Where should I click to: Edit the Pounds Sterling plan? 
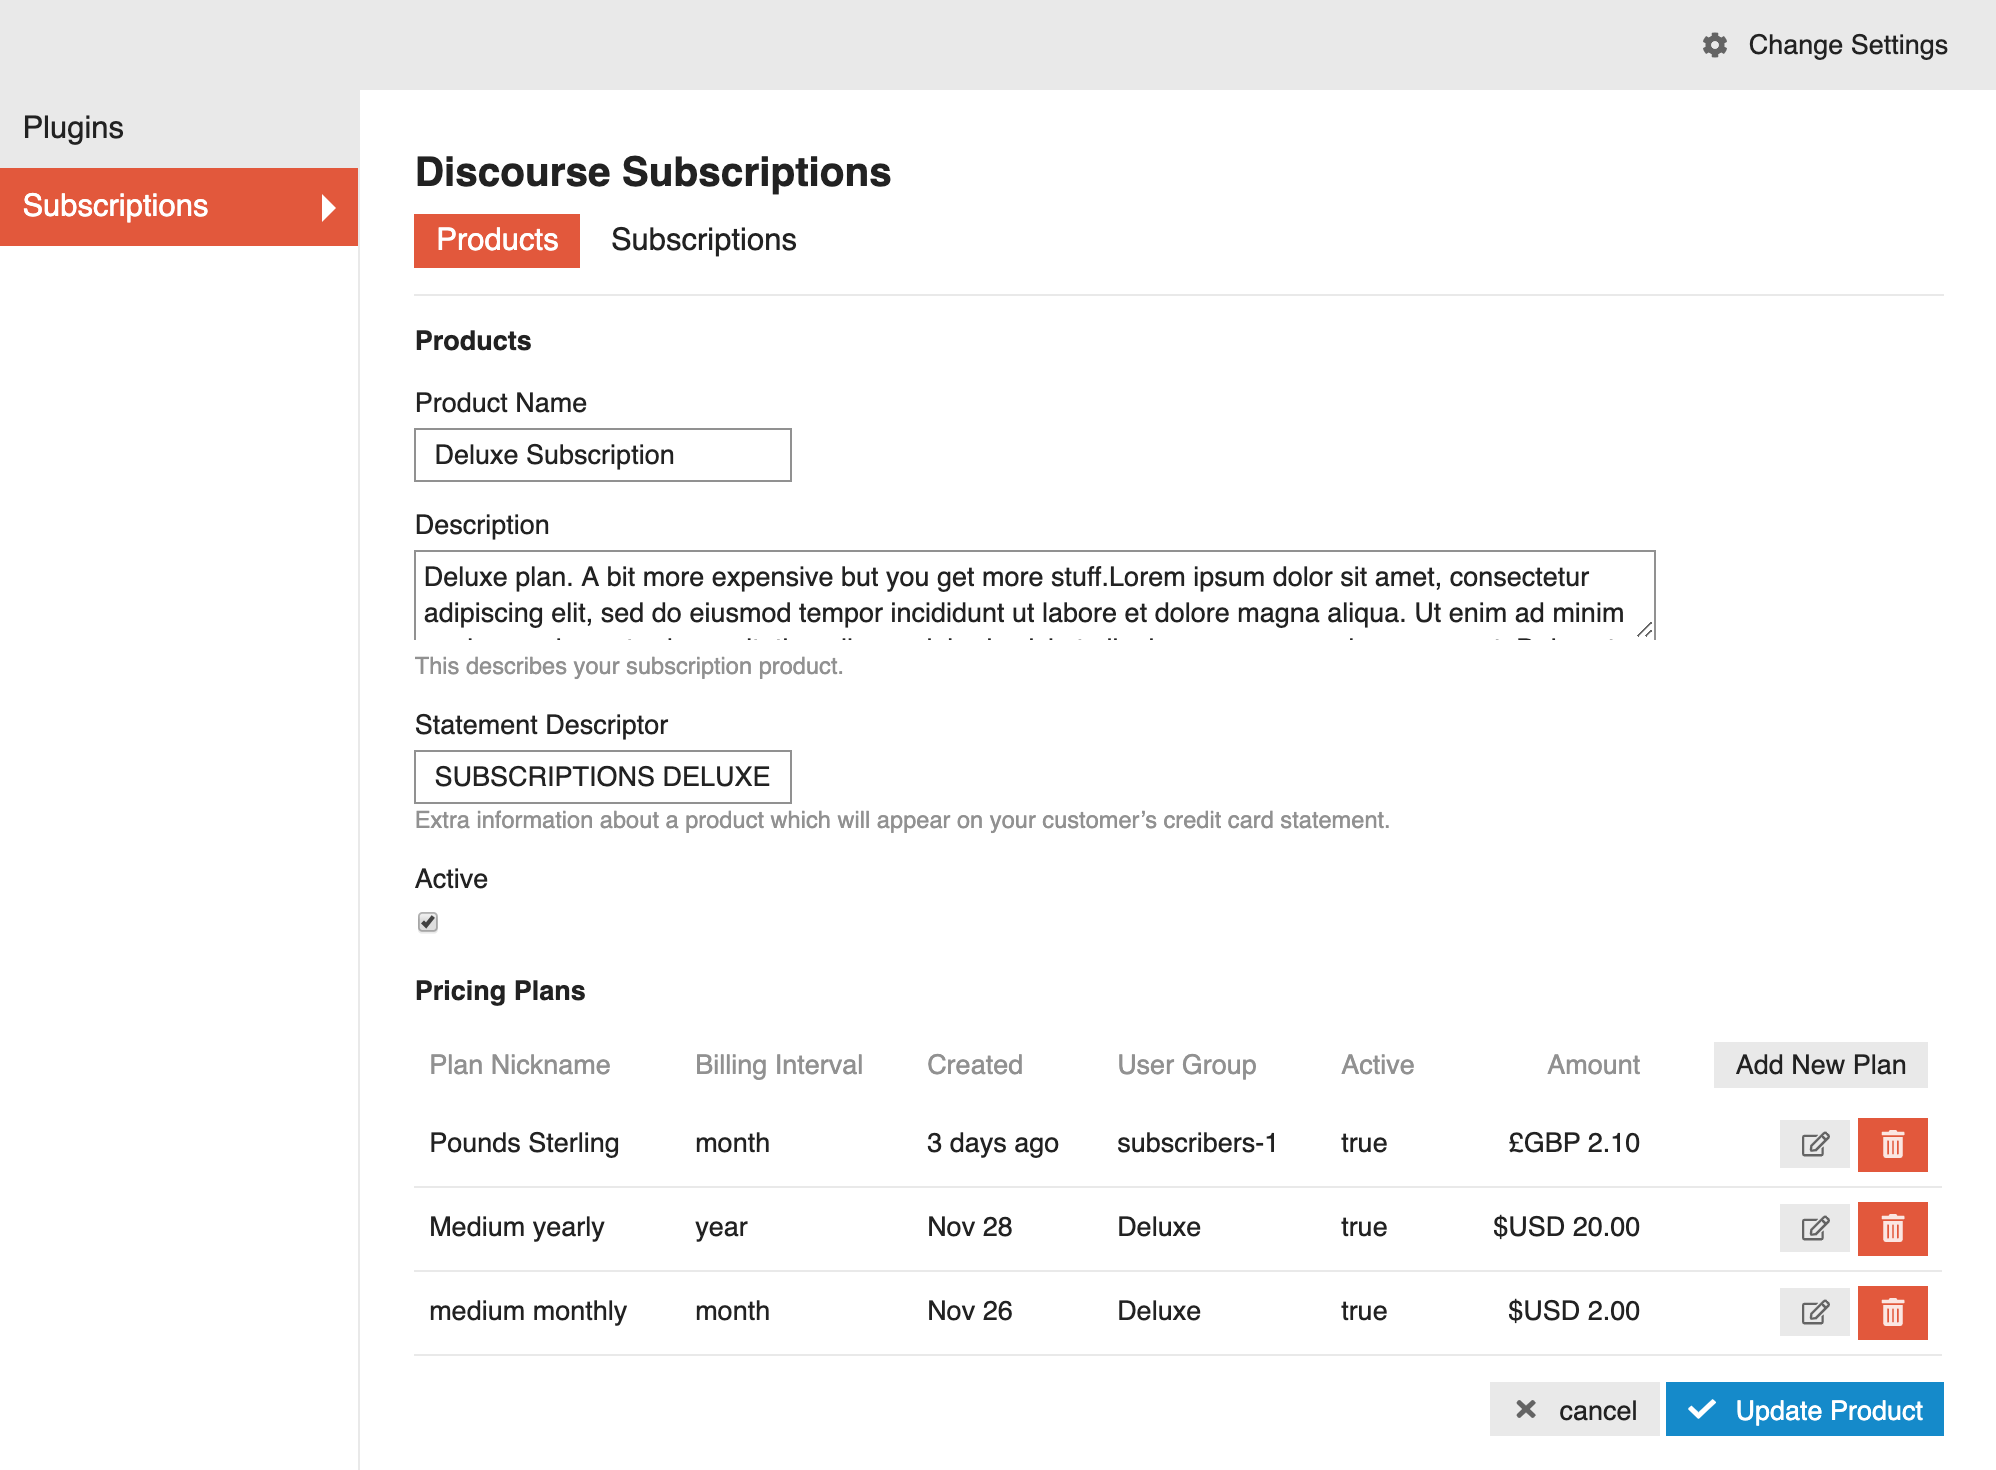[1814, 1144]
